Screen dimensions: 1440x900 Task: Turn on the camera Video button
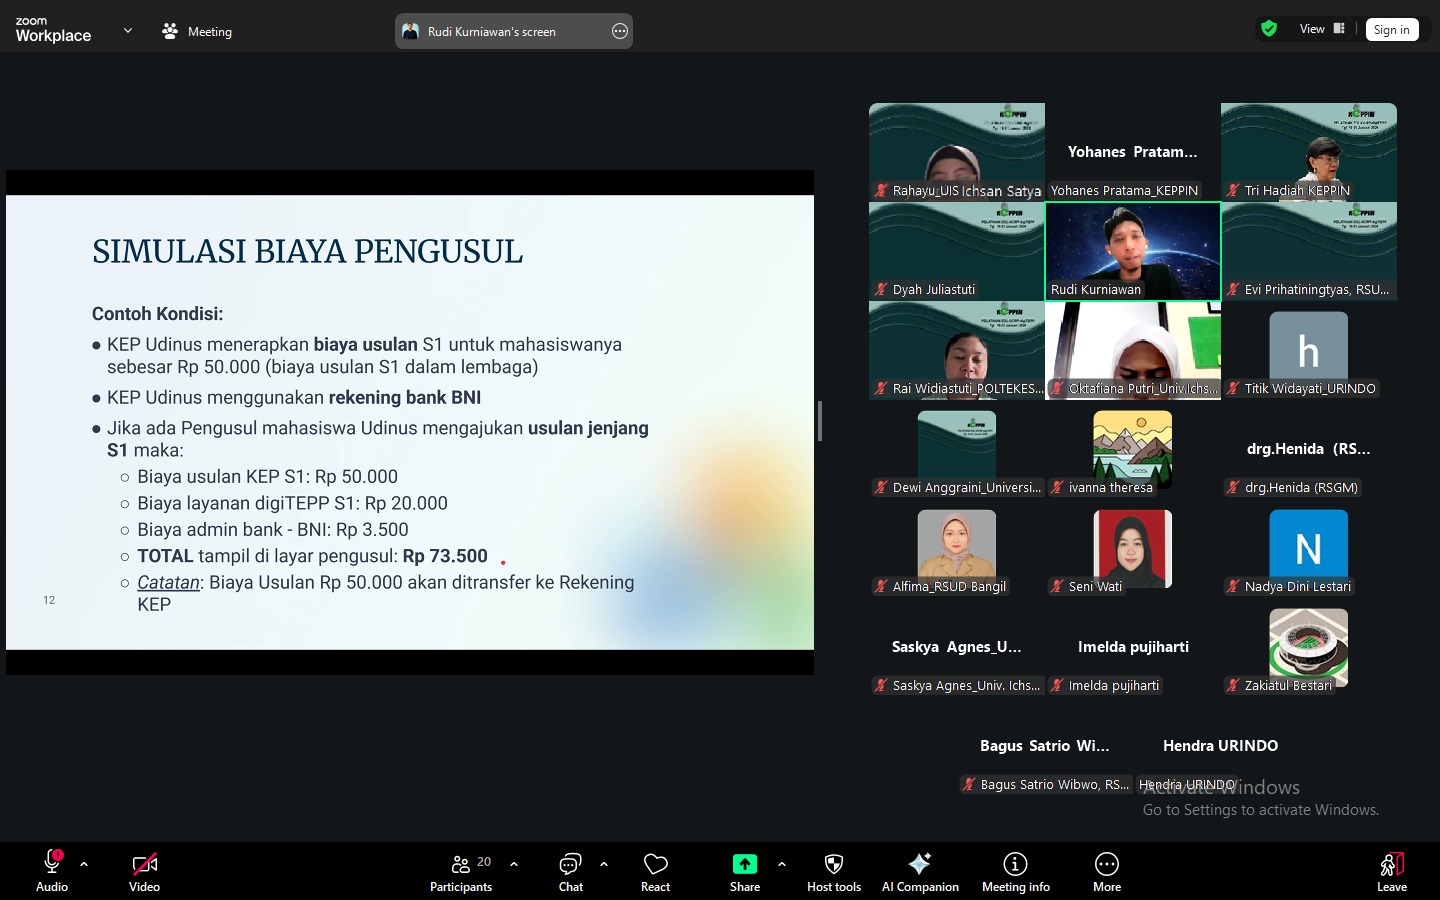click(x=144, y=865)
